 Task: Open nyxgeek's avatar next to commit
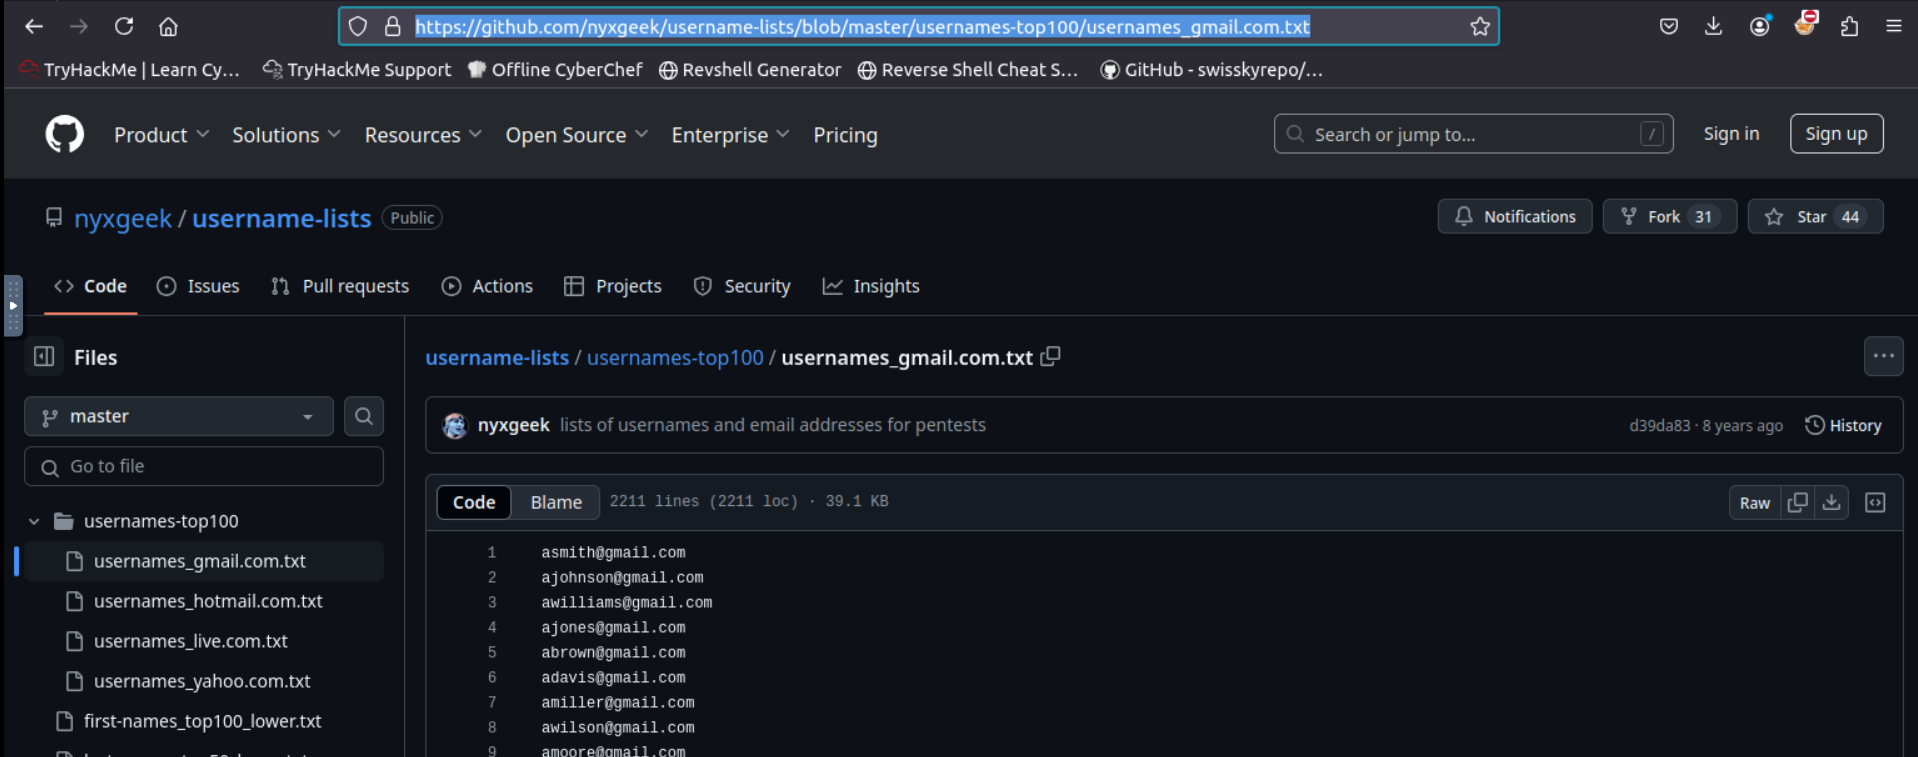click(x=455, y=426)
